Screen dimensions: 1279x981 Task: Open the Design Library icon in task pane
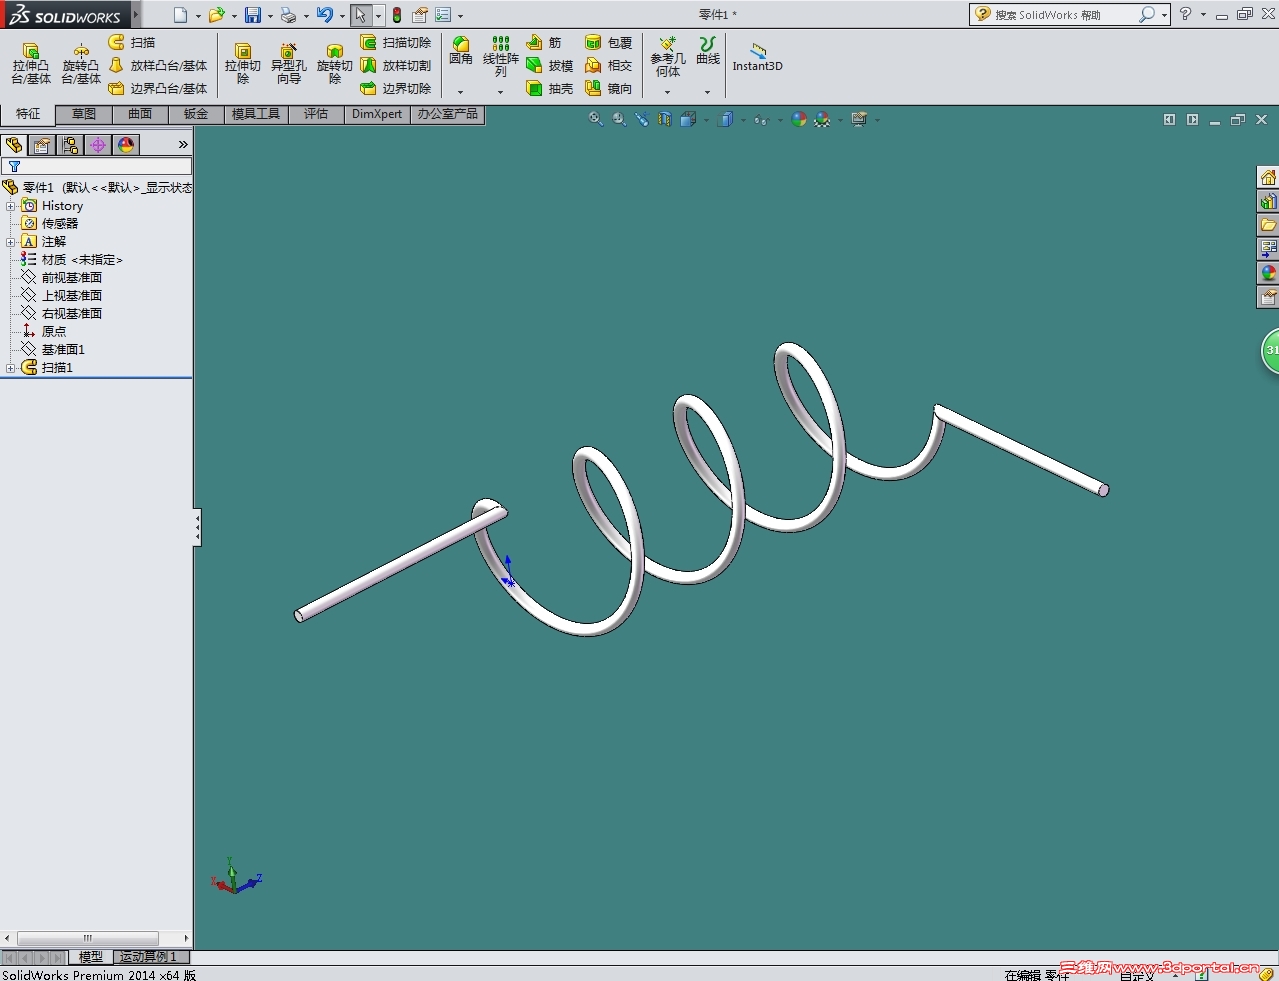(x=1268, y=201)
